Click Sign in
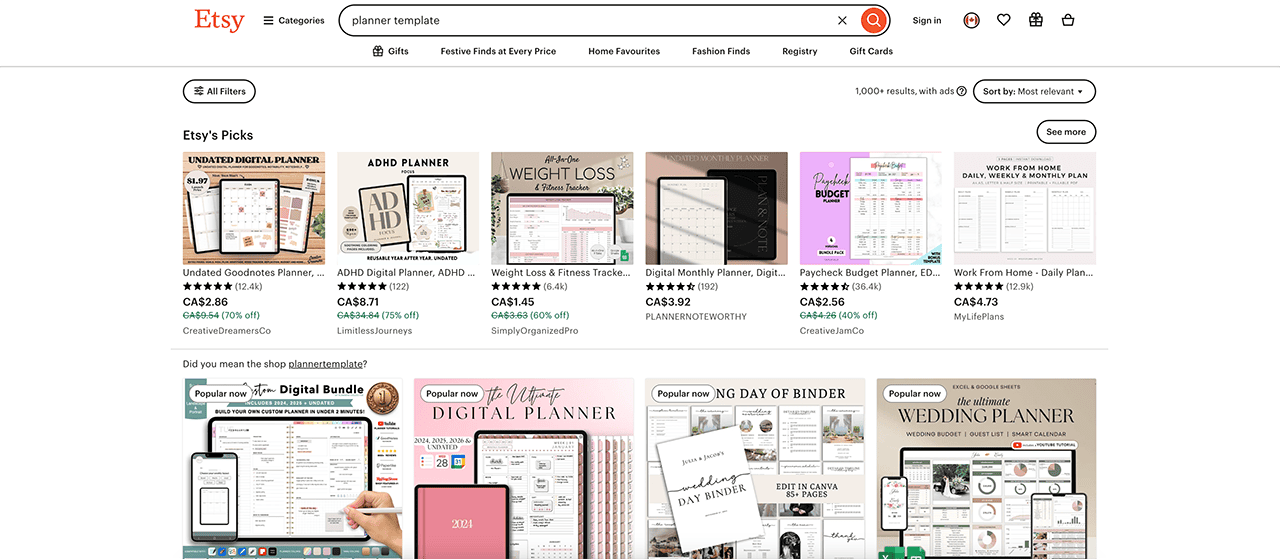This screenshot has height=559, width=1280. 927,20
